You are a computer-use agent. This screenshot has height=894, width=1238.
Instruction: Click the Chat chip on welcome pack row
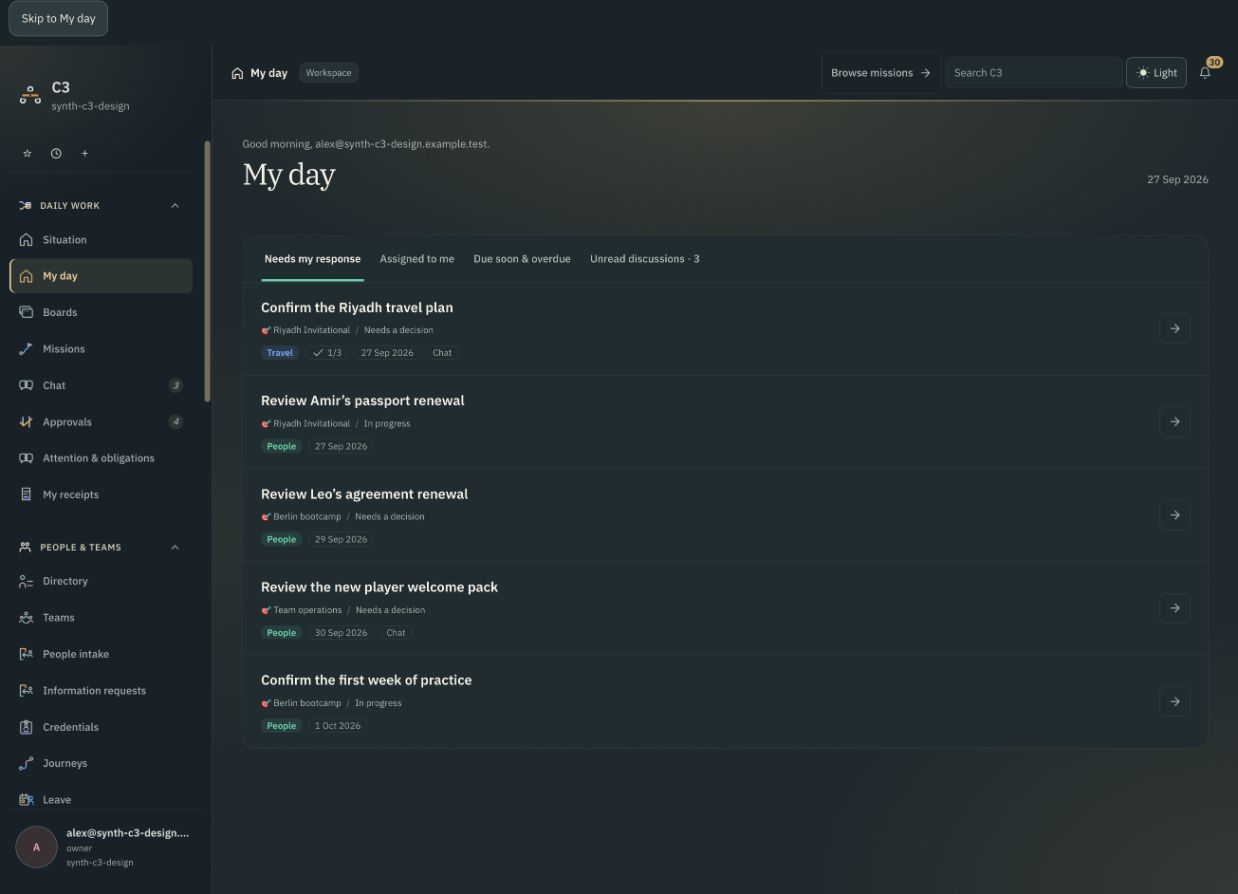(396, 633)
